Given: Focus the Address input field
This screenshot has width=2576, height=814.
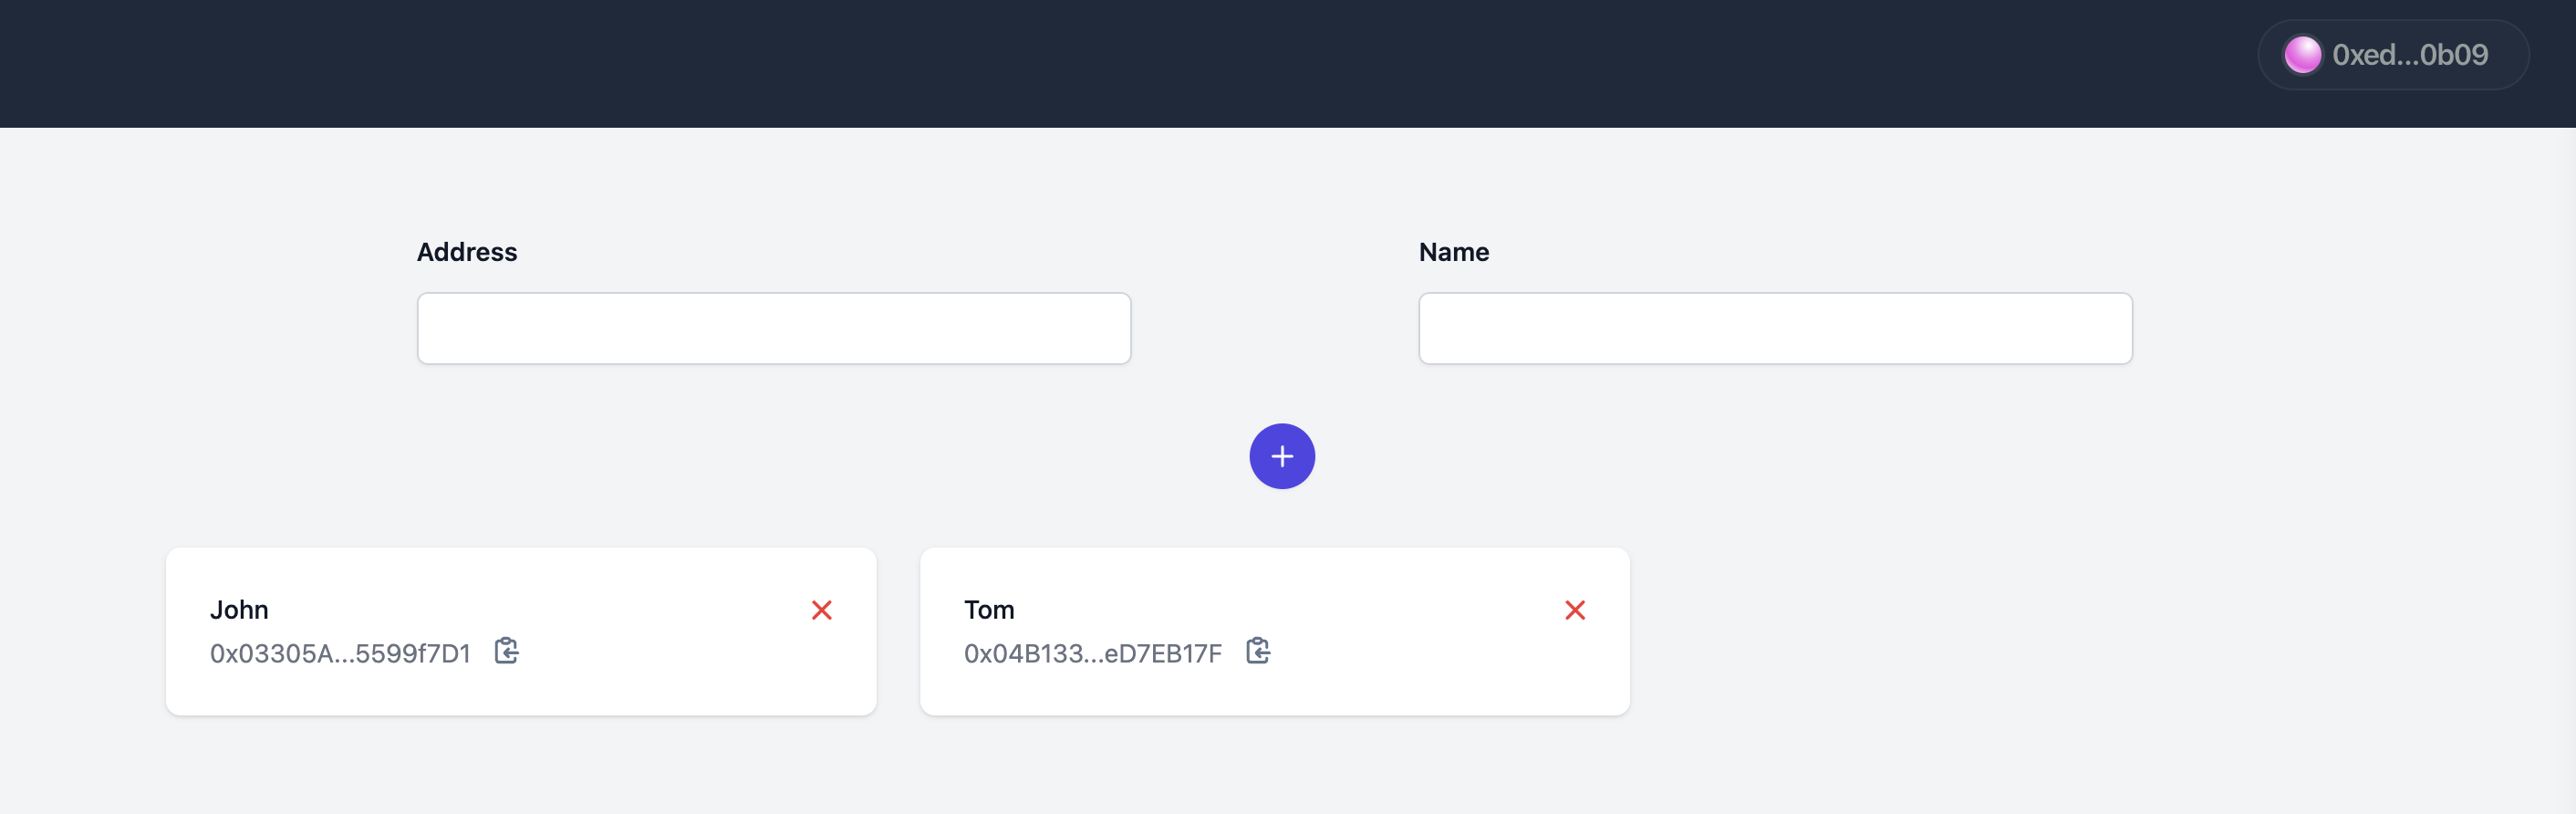Looking at the screenshot, I should 773,328.
